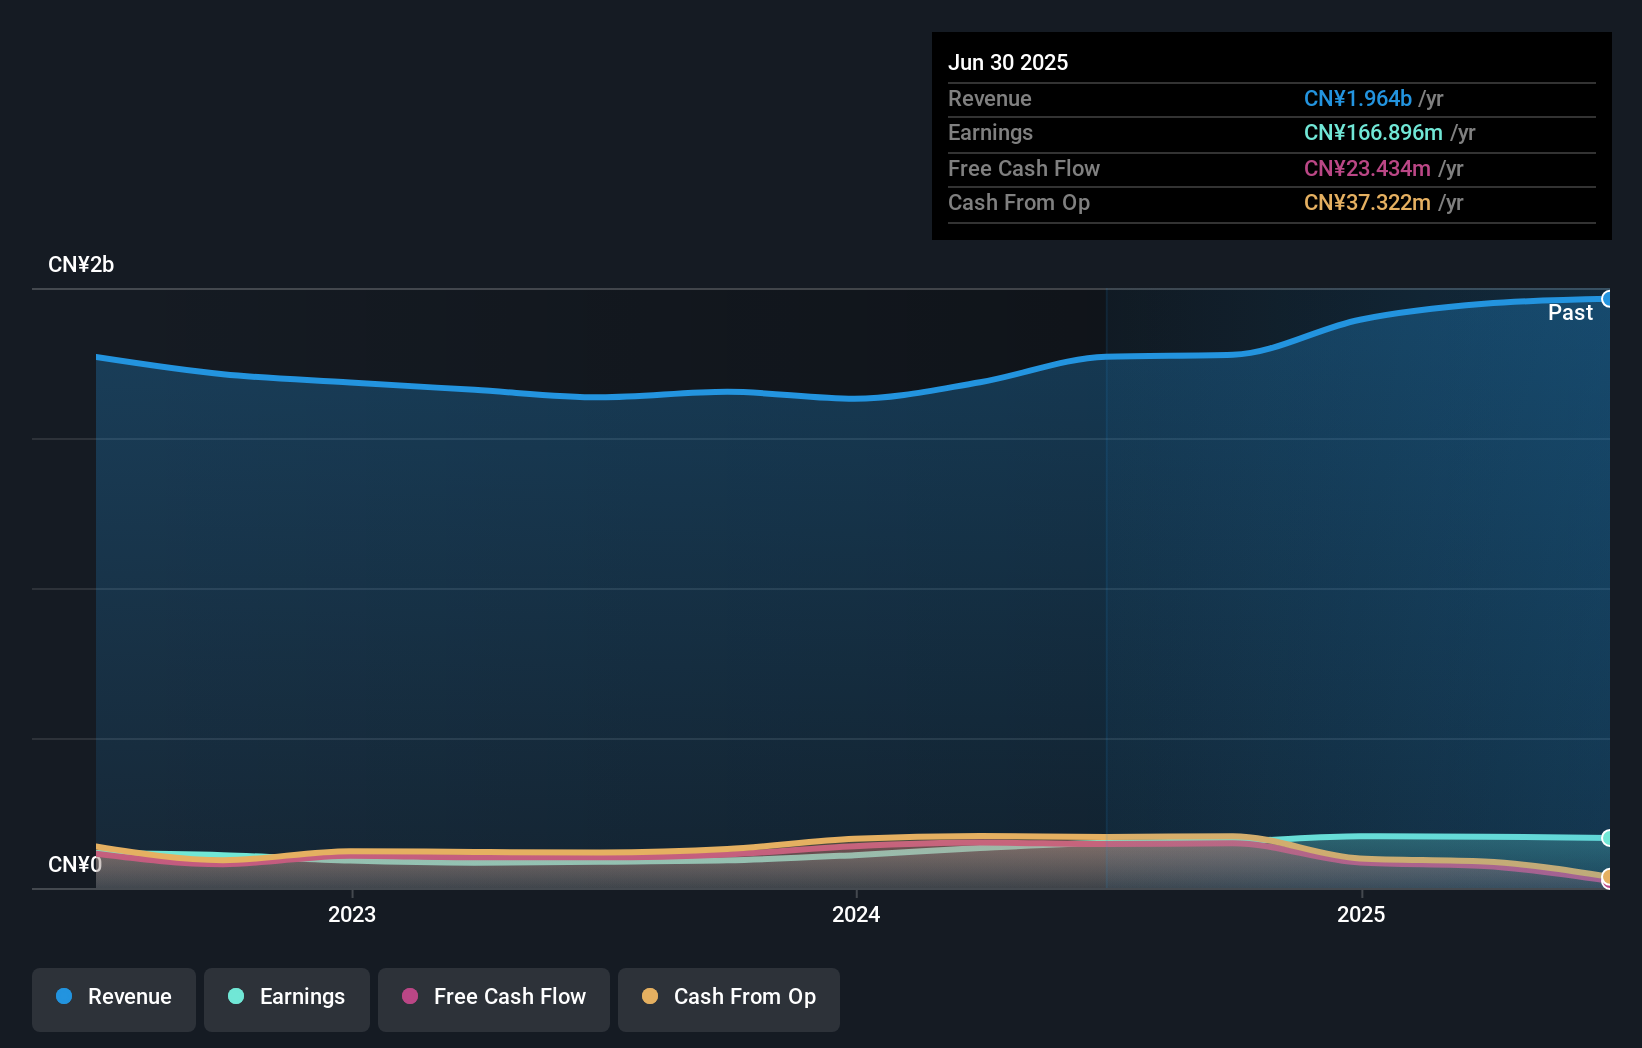Click the 2025 x-axis label
The height and width of the screenshot is (1048, 1642).
tap(1361, 914)
